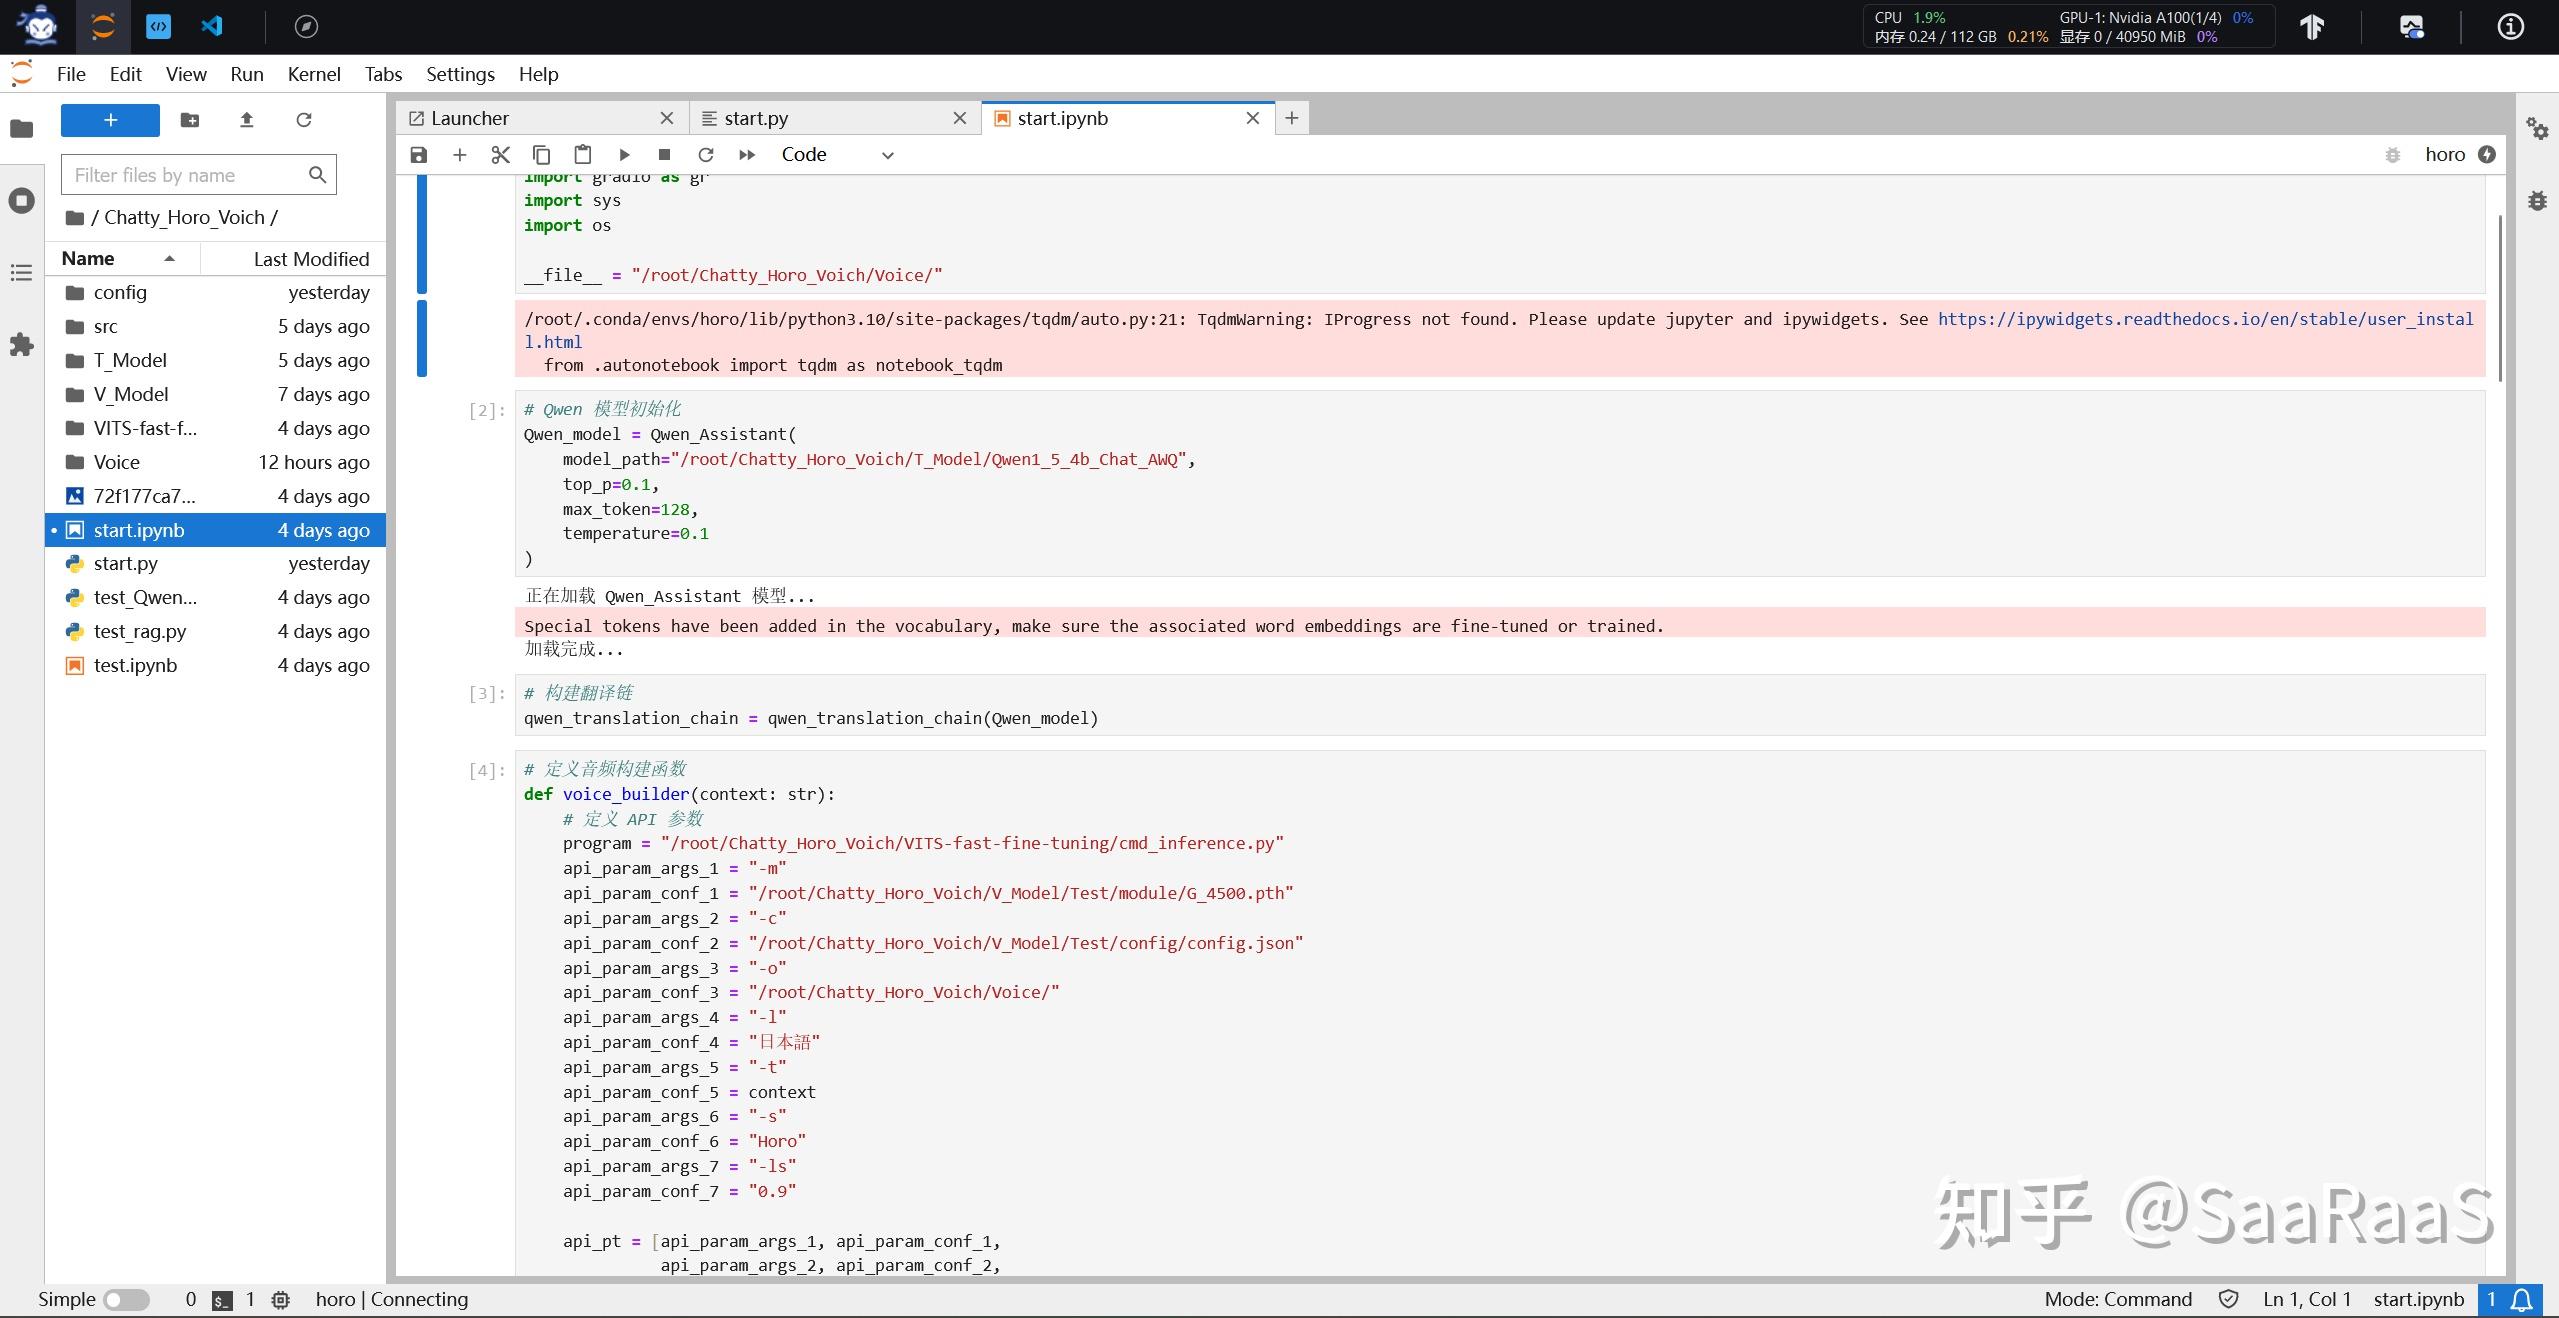Open the Table of Contents sidebar
2559x1318 pixels.
click(x=21, y=273)
